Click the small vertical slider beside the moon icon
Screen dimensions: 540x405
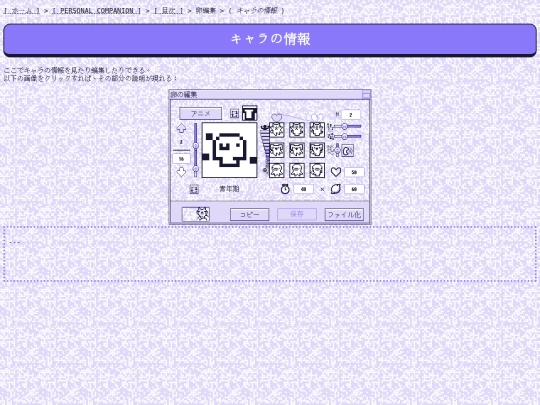tap(338, 150)
